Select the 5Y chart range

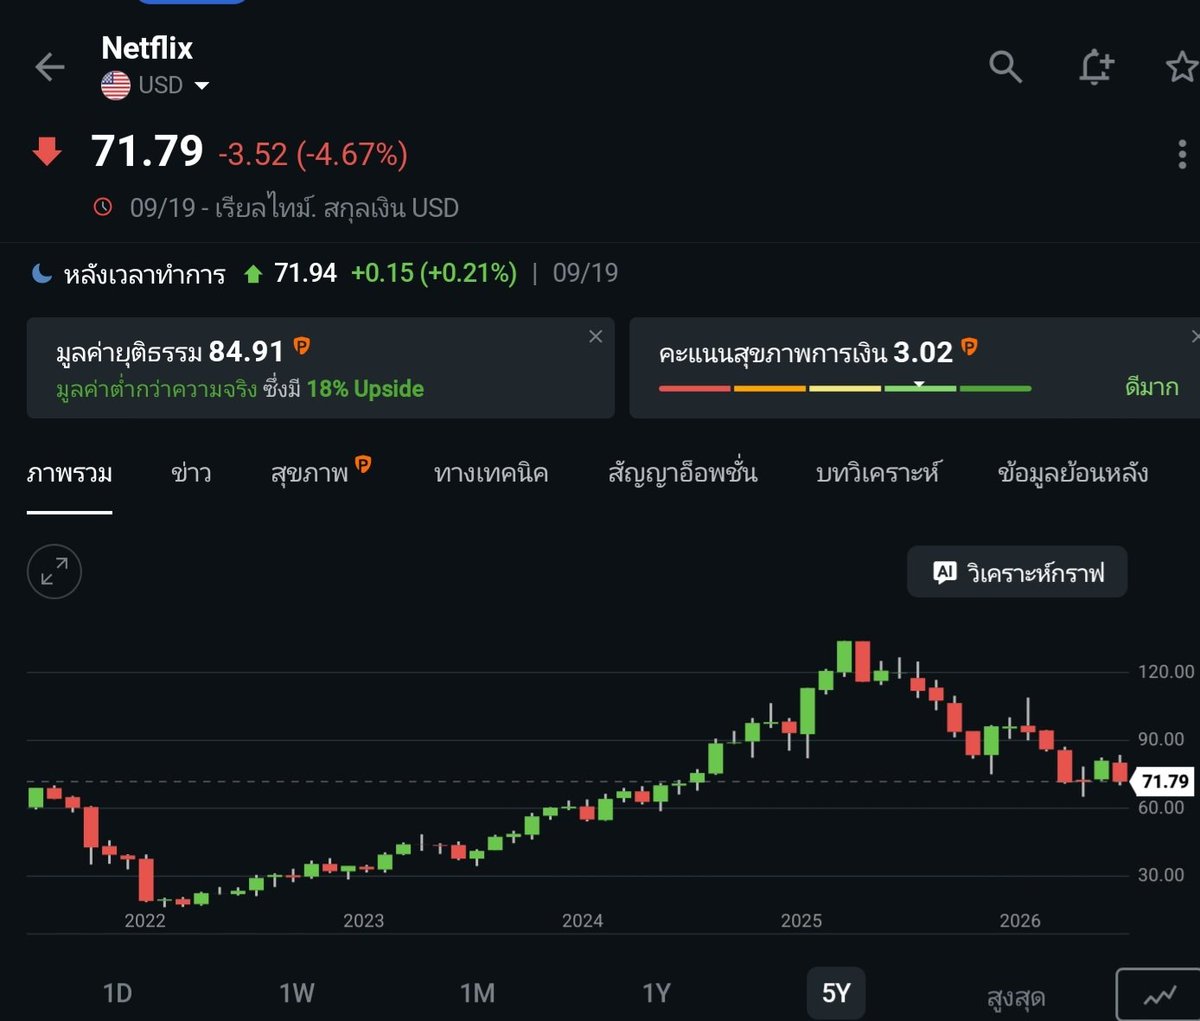[x=836, y=993]
